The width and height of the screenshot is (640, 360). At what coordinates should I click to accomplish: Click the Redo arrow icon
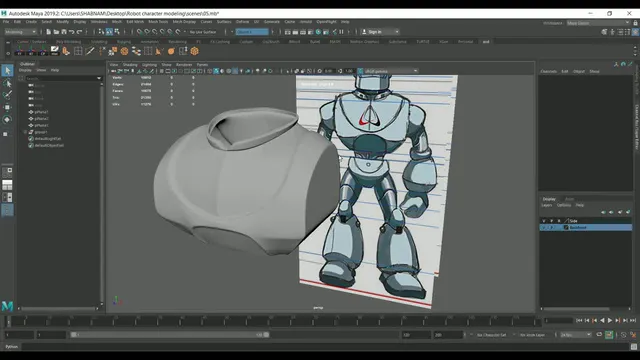click(79, 32)
